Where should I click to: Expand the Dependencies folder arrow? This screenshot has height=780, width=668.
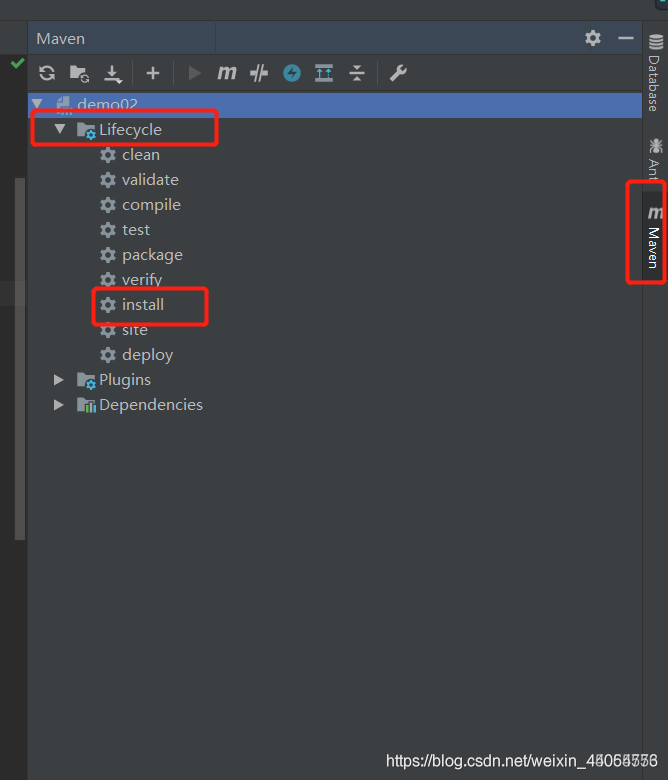coord(59,405)
